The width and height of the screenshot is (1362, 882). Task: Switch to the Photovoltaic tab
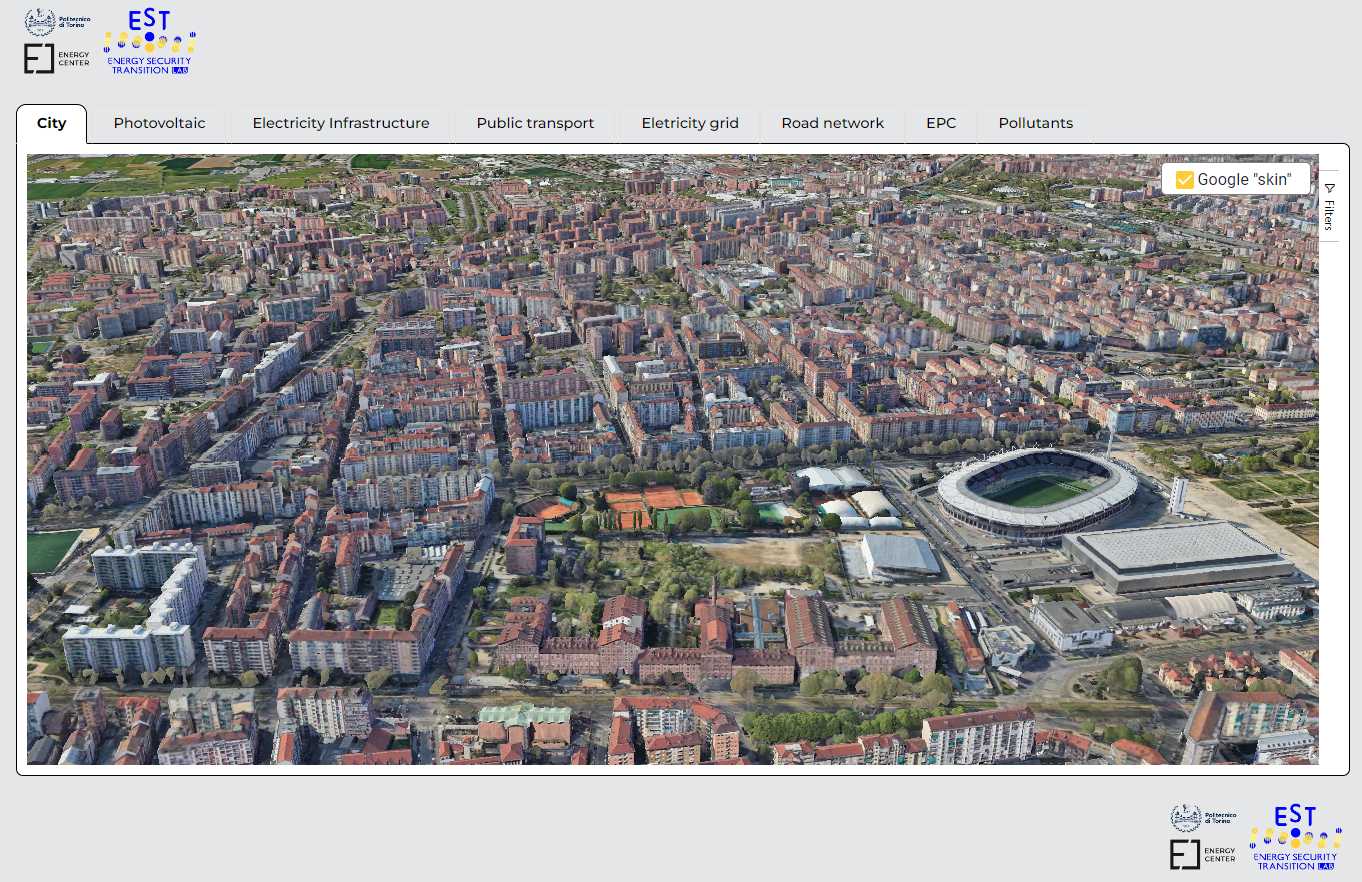159,123
